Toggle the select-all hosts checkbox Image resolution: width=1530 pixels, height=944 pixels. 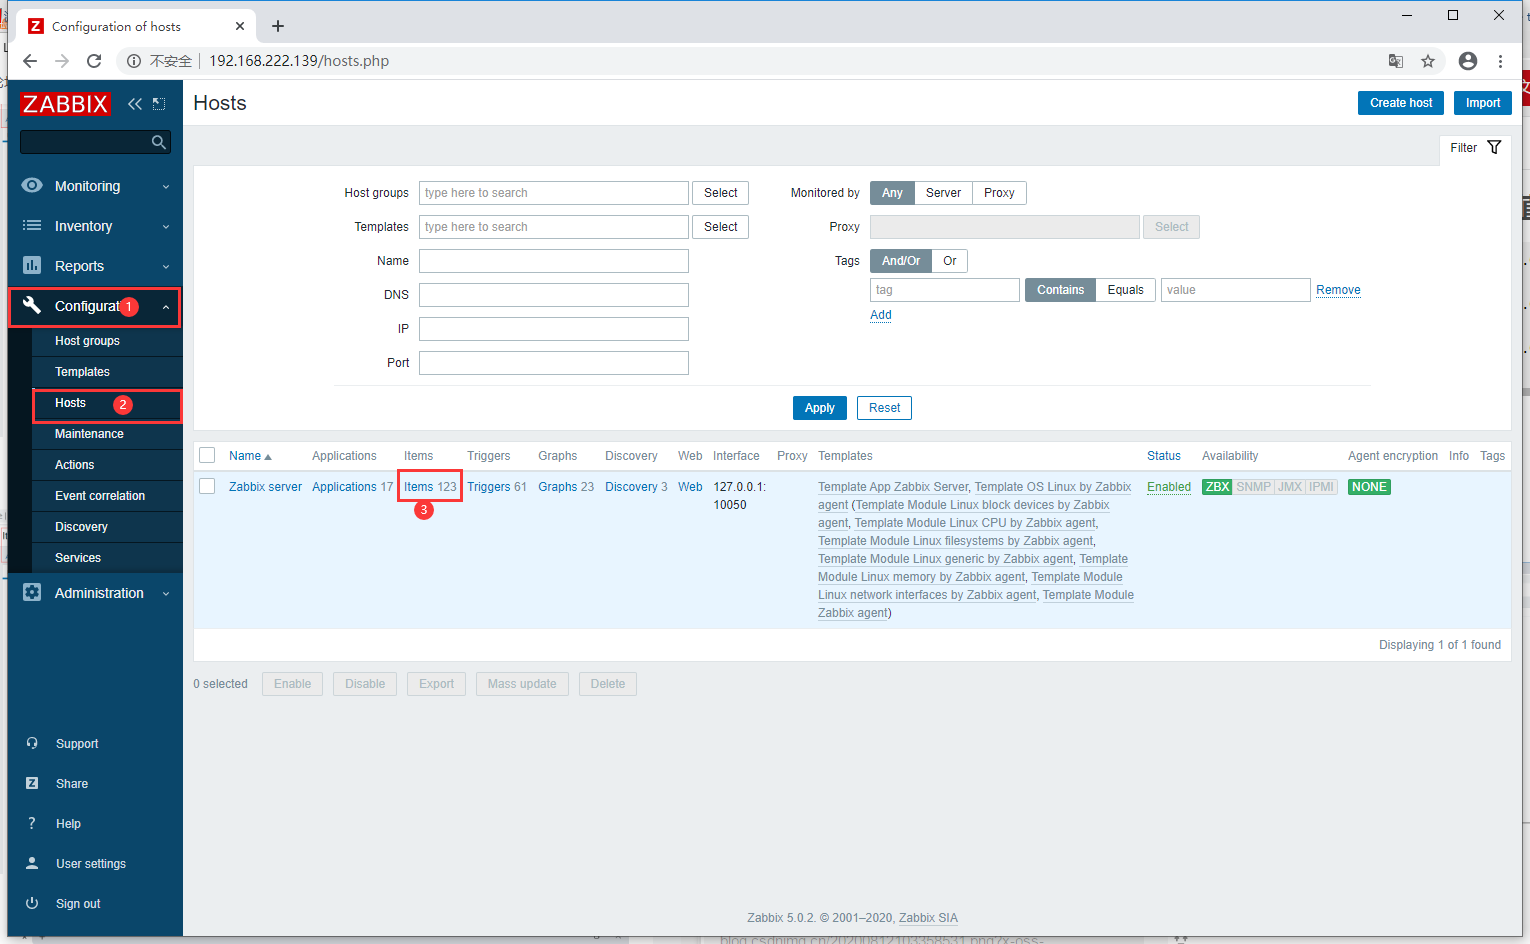[x=207, y=455]
